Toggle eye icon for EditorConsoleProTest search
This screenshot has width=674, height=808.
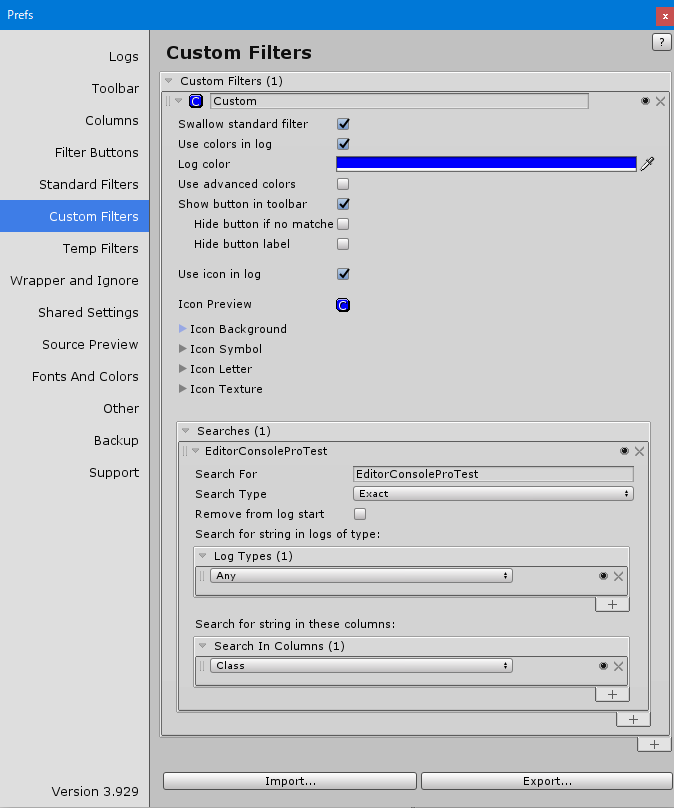coord(624,451)
